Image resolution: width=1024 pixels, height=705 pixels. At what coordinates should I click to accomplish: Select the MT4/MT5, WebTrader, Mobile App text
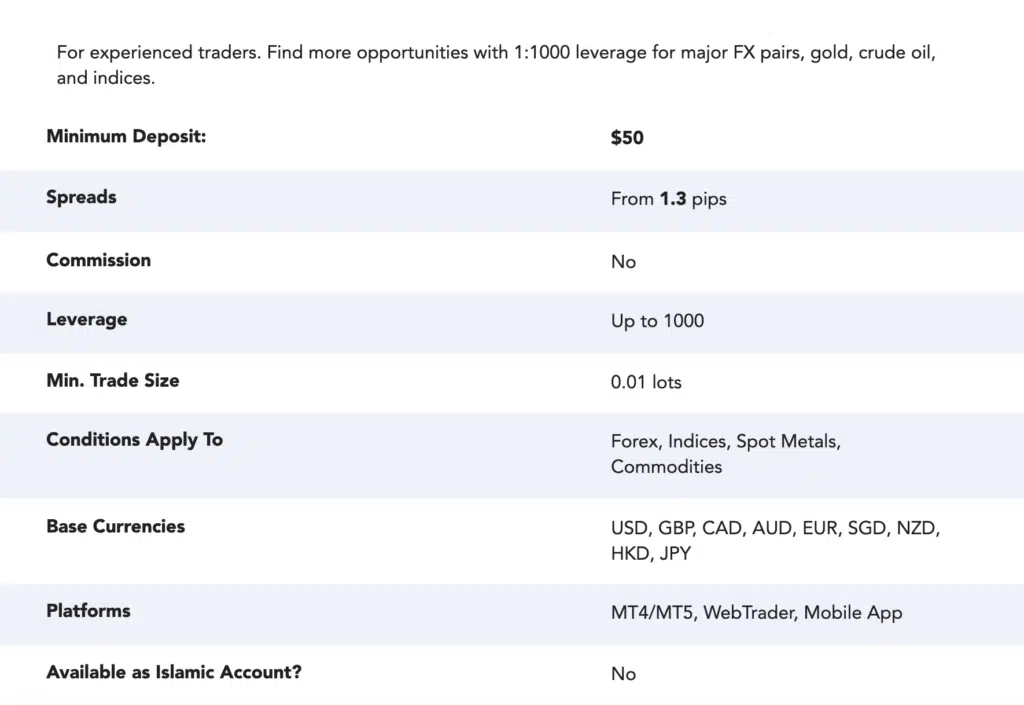[756, 612]
